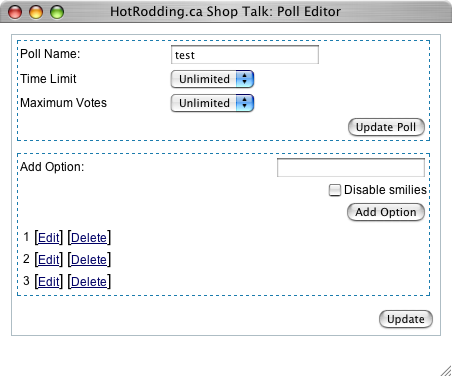Viewport: 452px width, 377px height.
Task: Close the Poll Editor window
Action: click(x=15, y=12)
